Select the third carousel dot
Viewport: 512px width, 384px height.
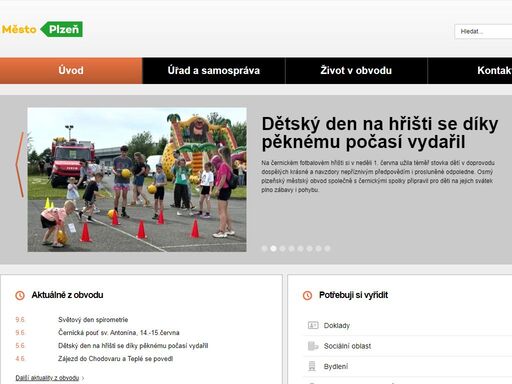click(x=282, y=248)
